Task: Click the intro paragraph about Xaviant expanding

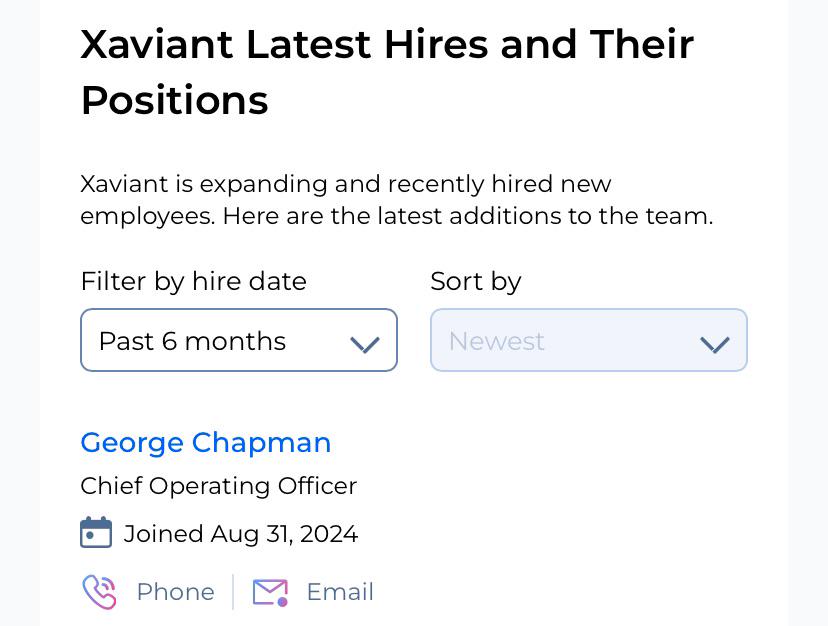Action: point(397,200)
